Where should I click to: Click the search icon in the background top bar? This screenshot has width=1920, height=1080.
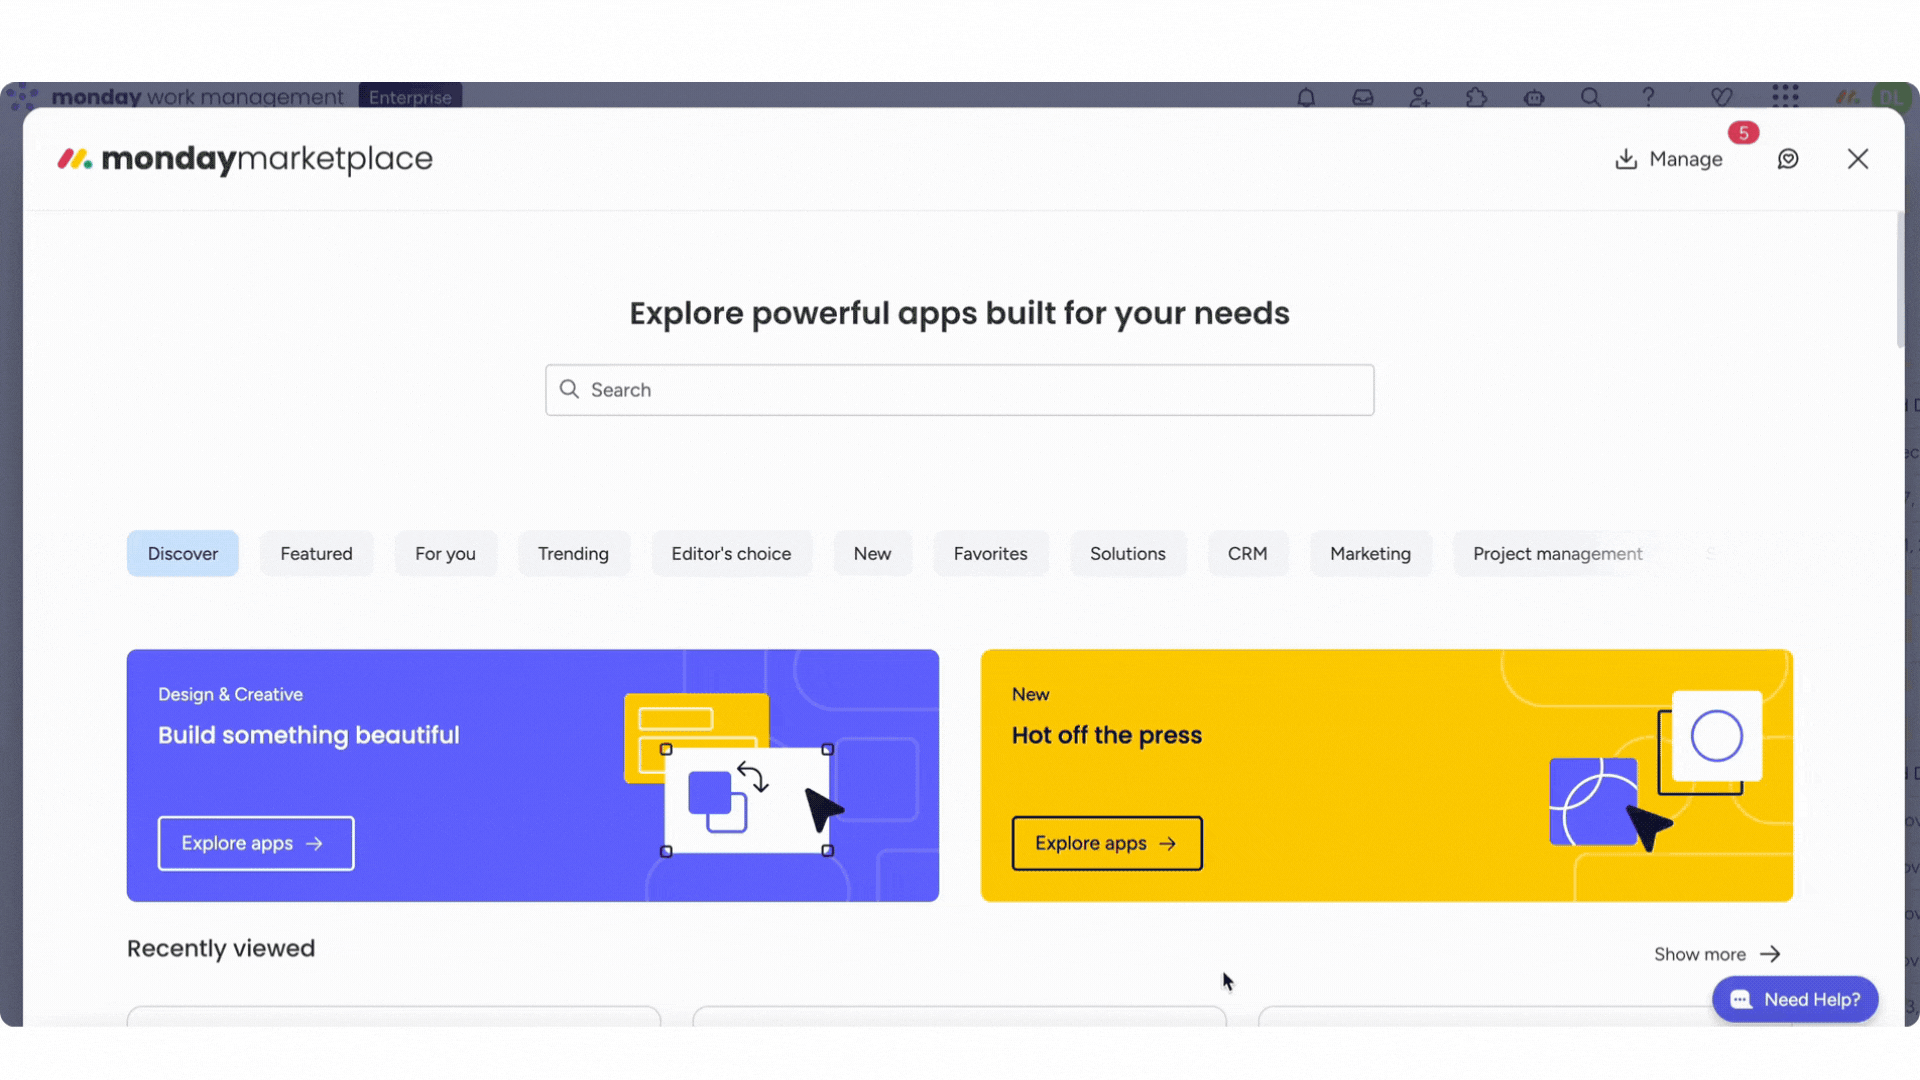tap(1591, 97)
